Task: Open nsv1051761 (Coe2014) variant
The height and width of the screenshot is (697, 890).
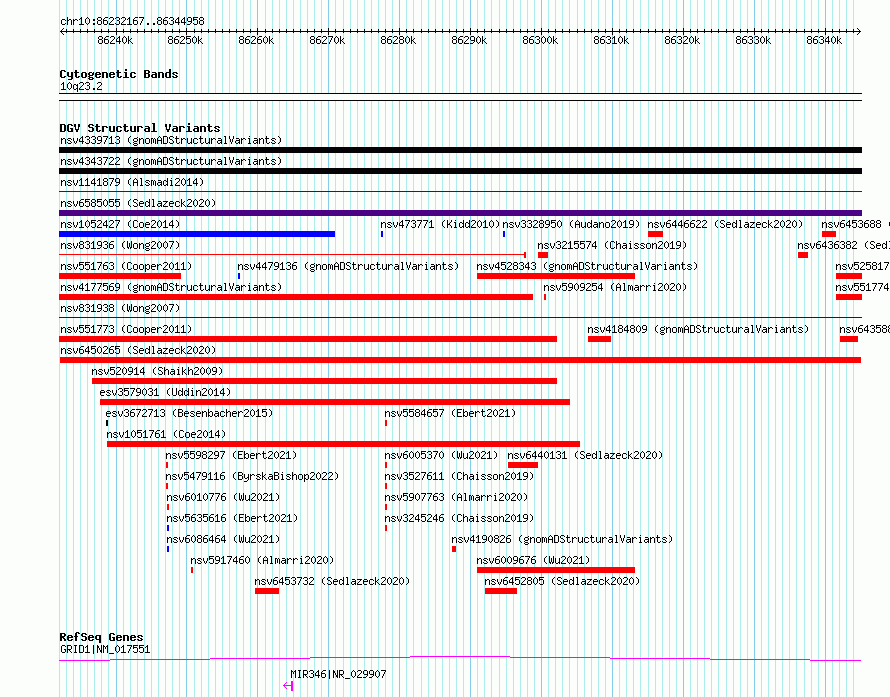Action: click(x=166, y=434)
